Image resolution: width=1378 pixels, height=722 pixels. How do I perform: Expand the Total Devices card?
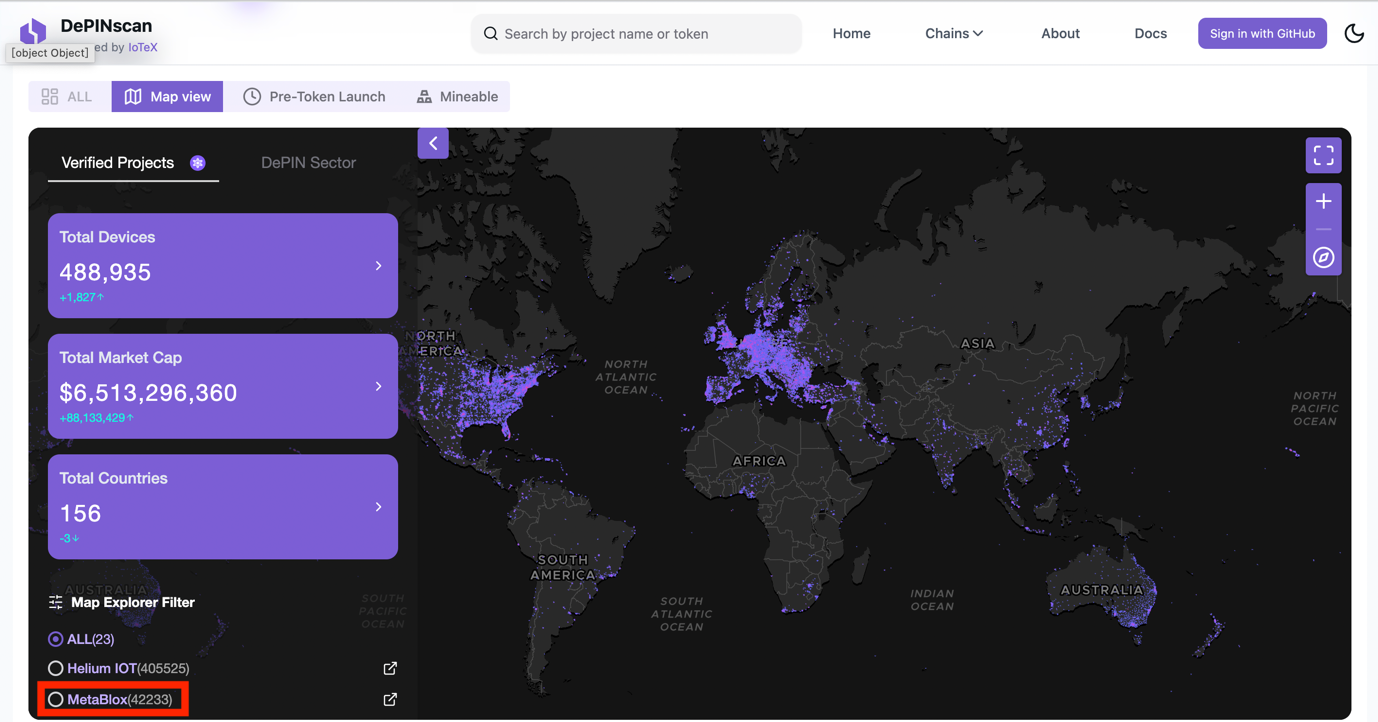pyautogui.click(x=223, y=265)
